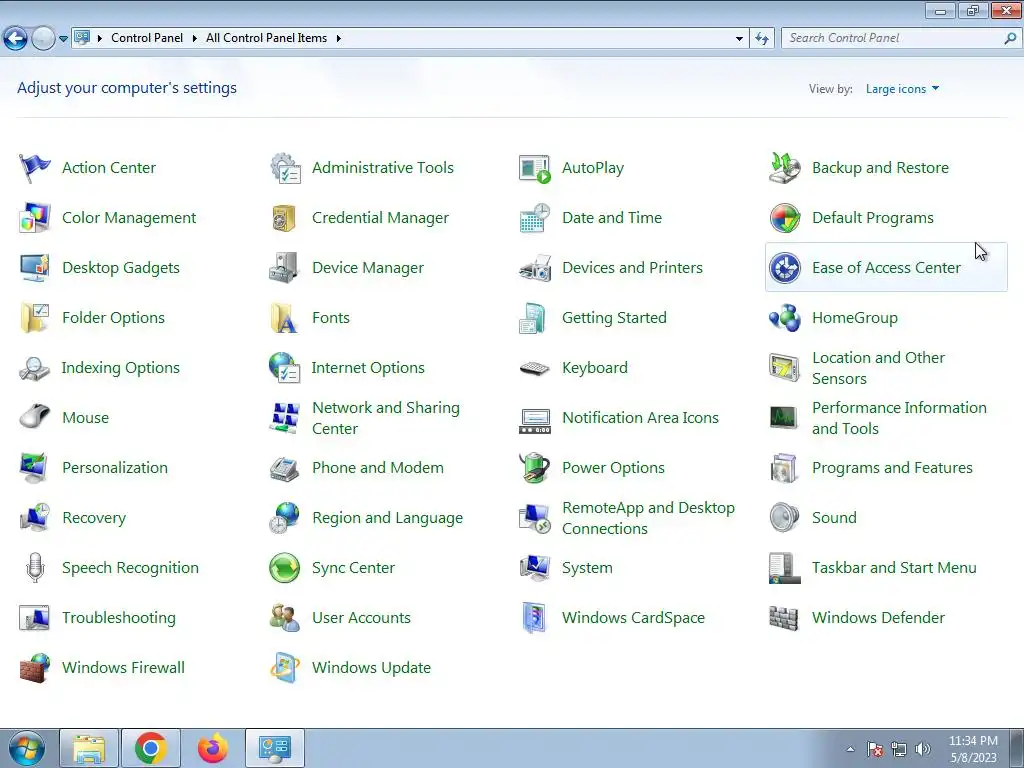Open Windows CardSpace link

tap(633, 618)
